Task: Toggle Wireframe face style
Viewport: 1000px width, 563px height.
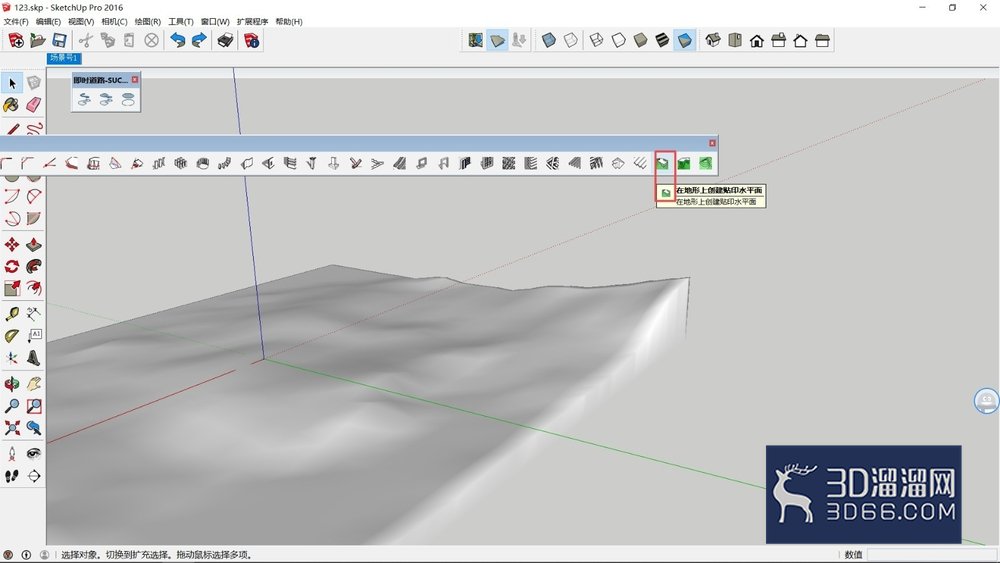Action: [596, 41]
